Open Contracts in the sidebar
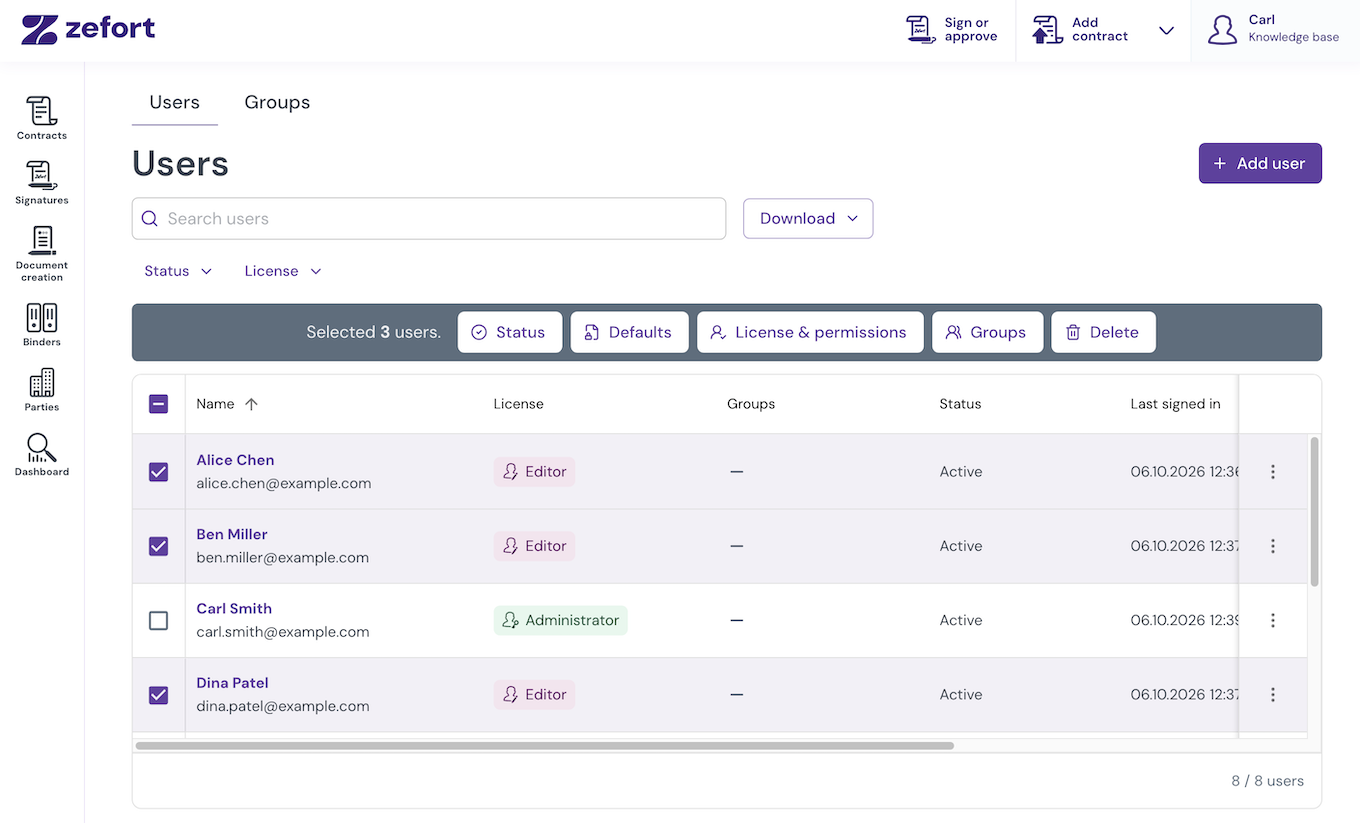Viewport: 1360px width, 823px height. (42, 118)
